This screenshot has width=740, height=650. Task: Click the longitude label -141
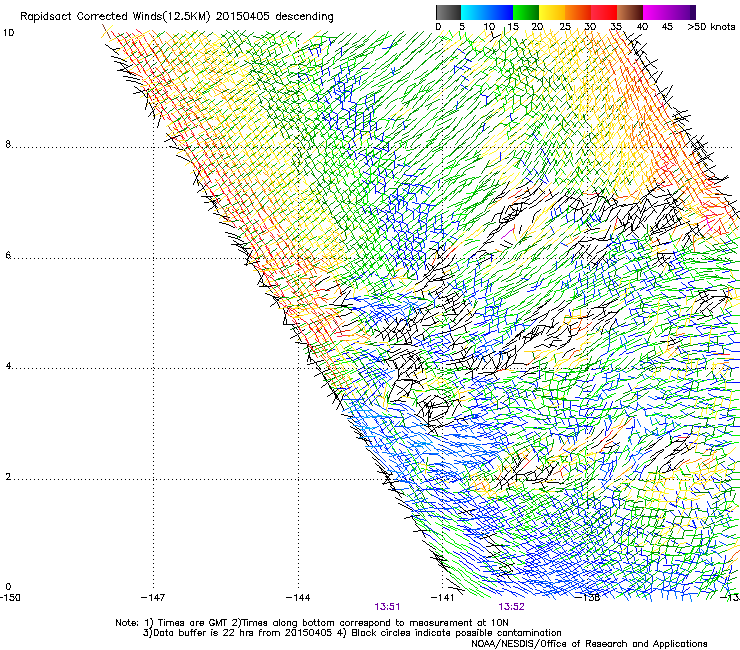pyautogui.click(x=442, y=598)
